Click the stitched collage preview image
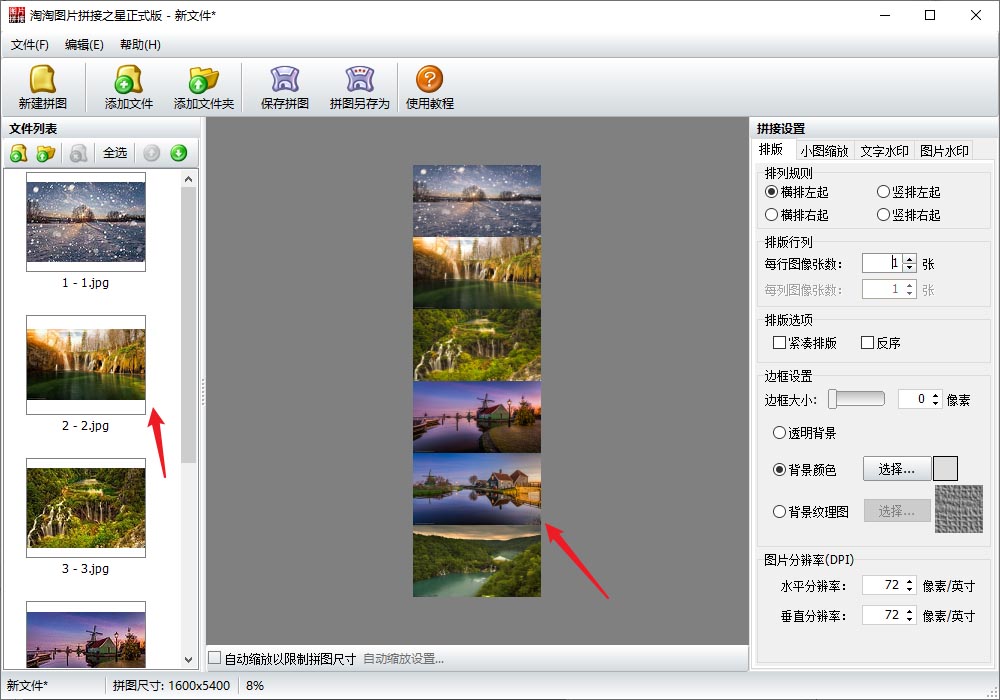This screenshot has height=700, width=1000. tap(476, 381)
